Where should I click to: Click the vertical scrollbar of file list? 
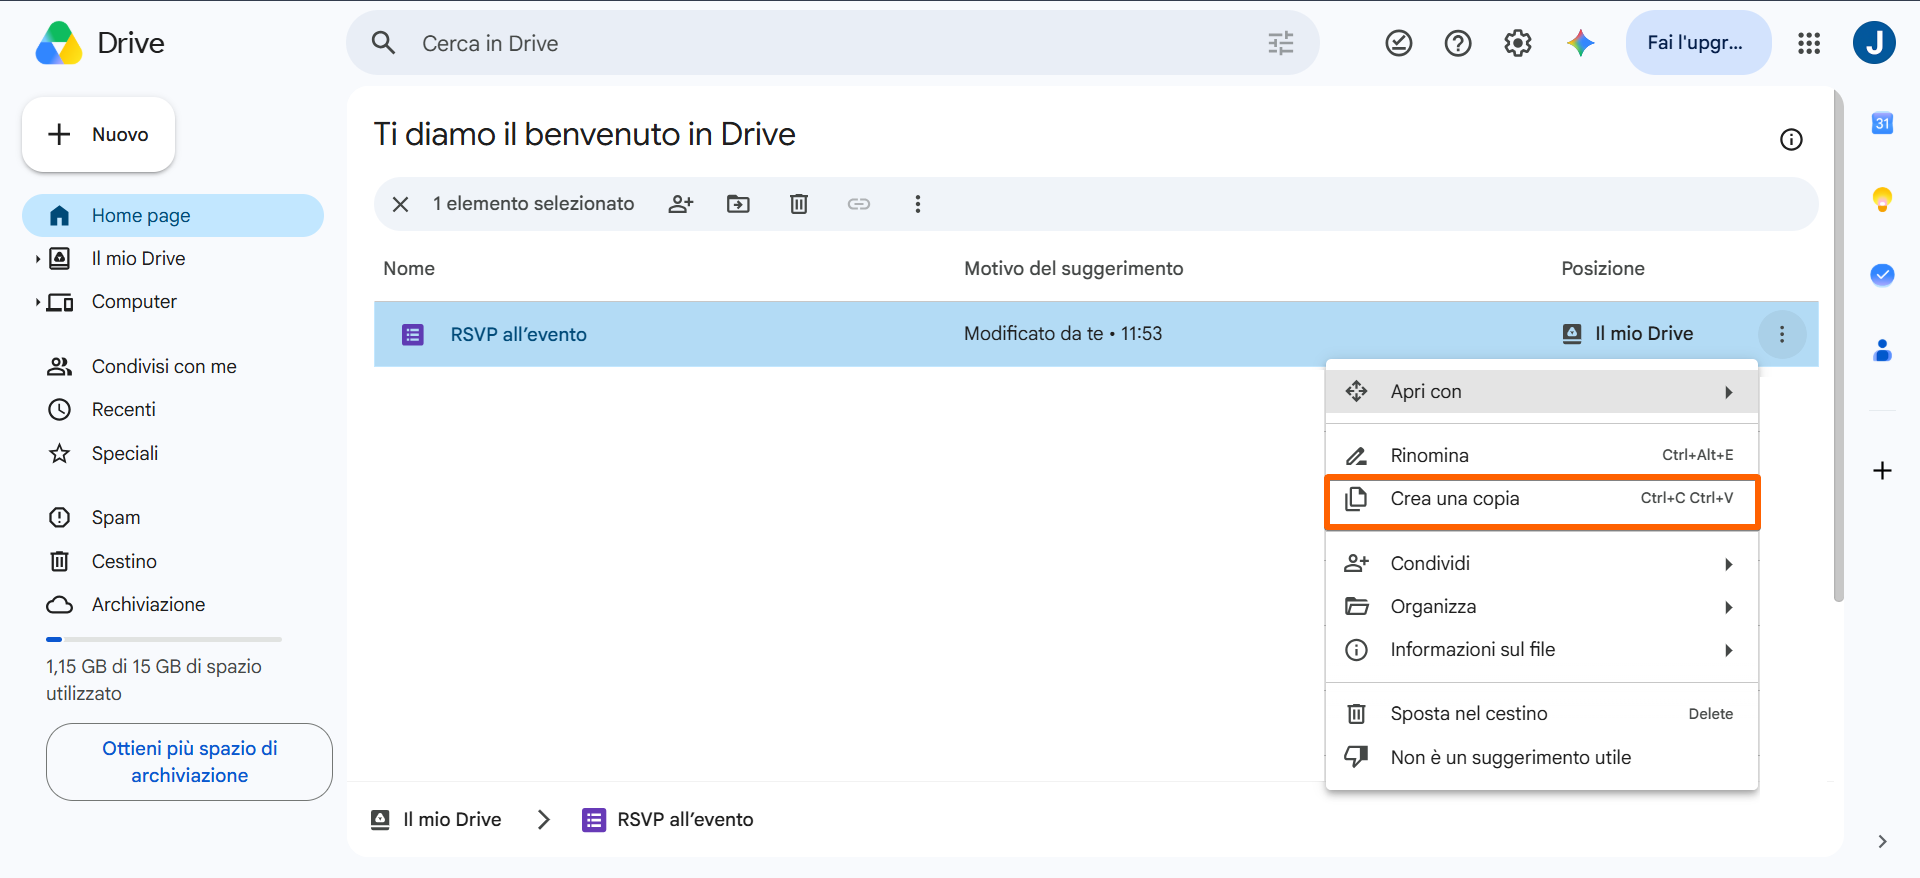1838,346
